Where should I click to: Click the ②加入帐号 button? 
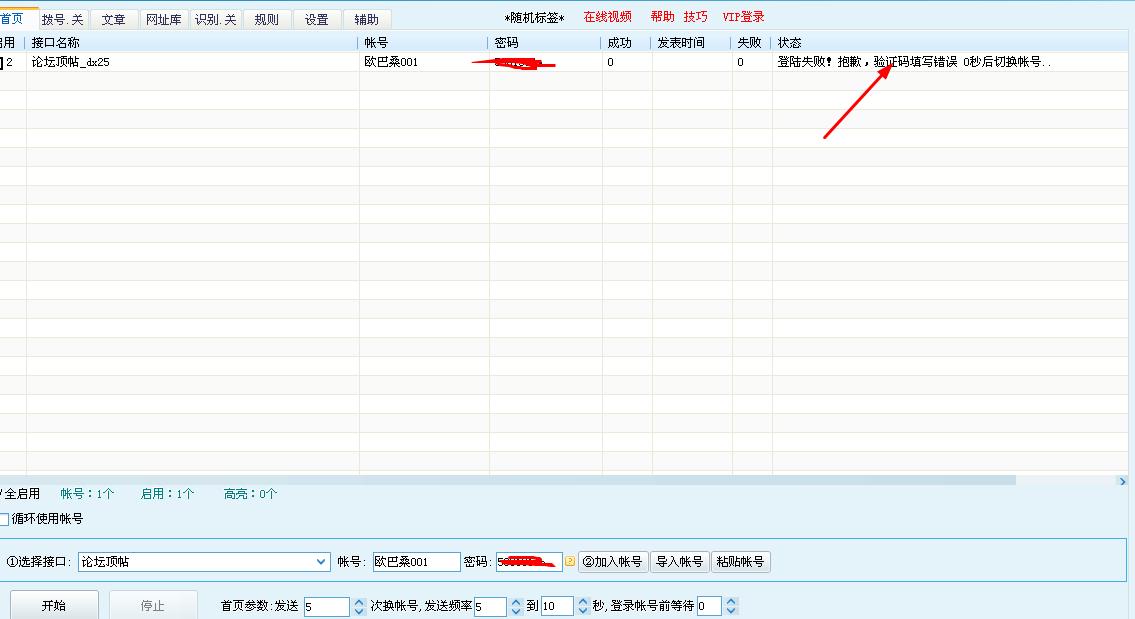click(x=612, y=562)
